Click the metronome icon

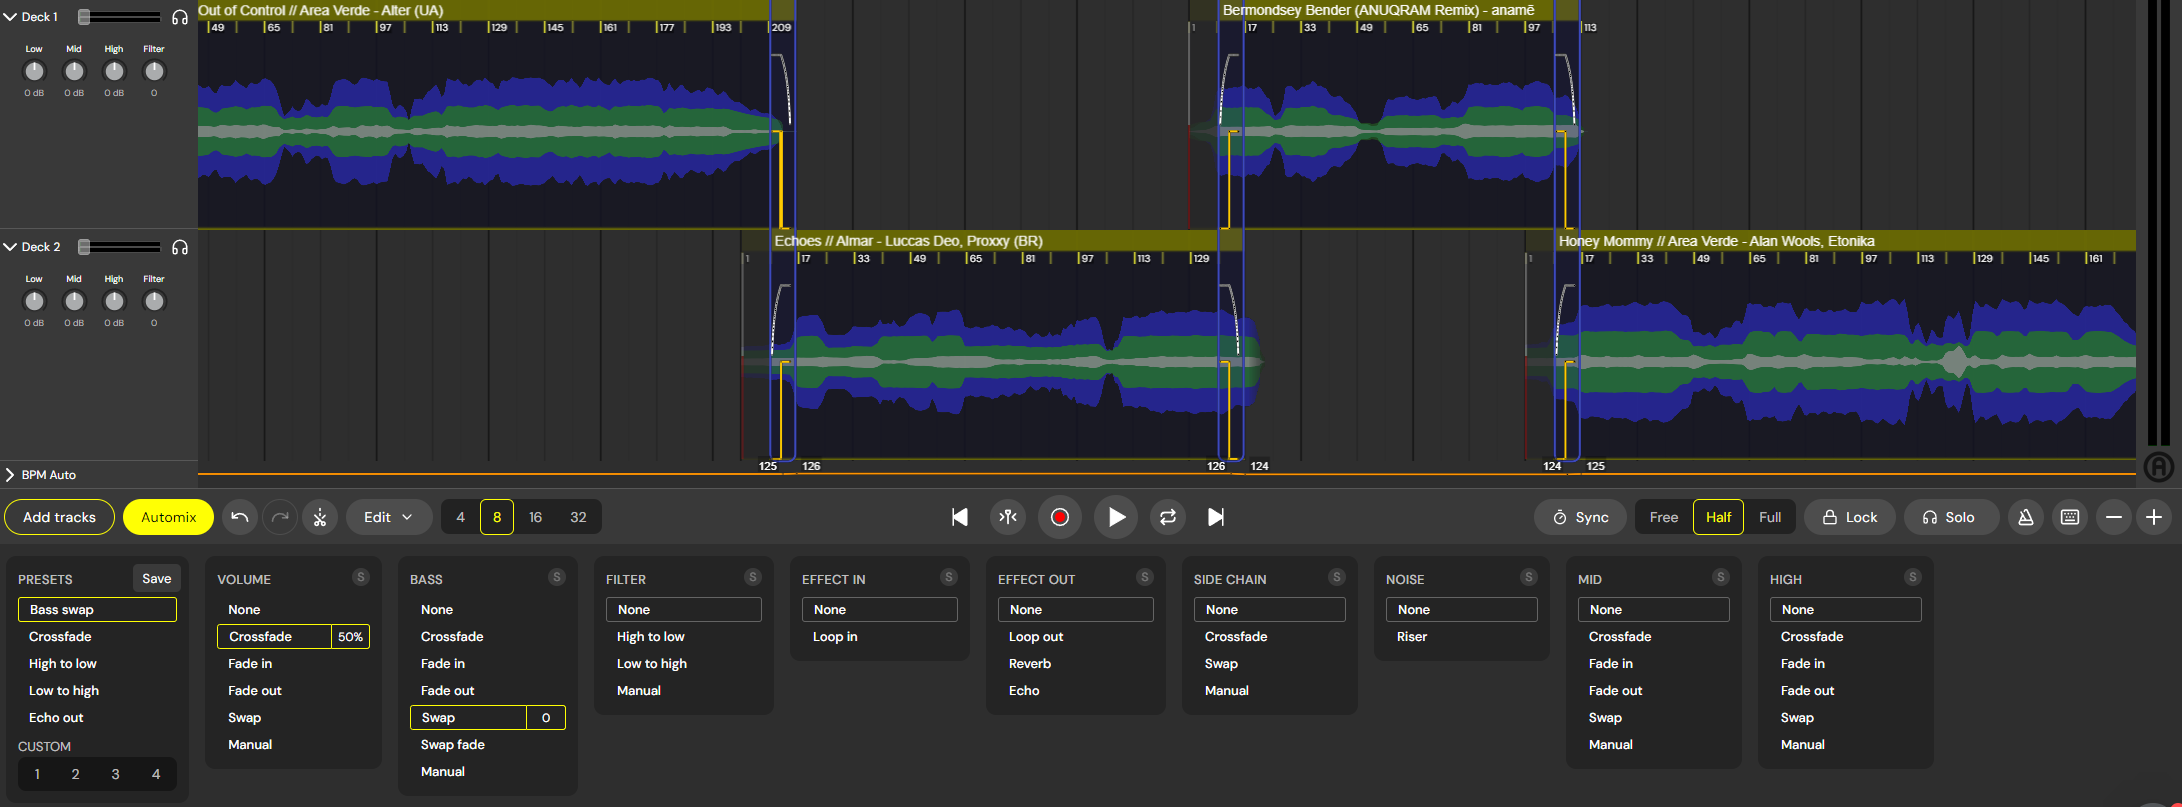(2025, 517)
